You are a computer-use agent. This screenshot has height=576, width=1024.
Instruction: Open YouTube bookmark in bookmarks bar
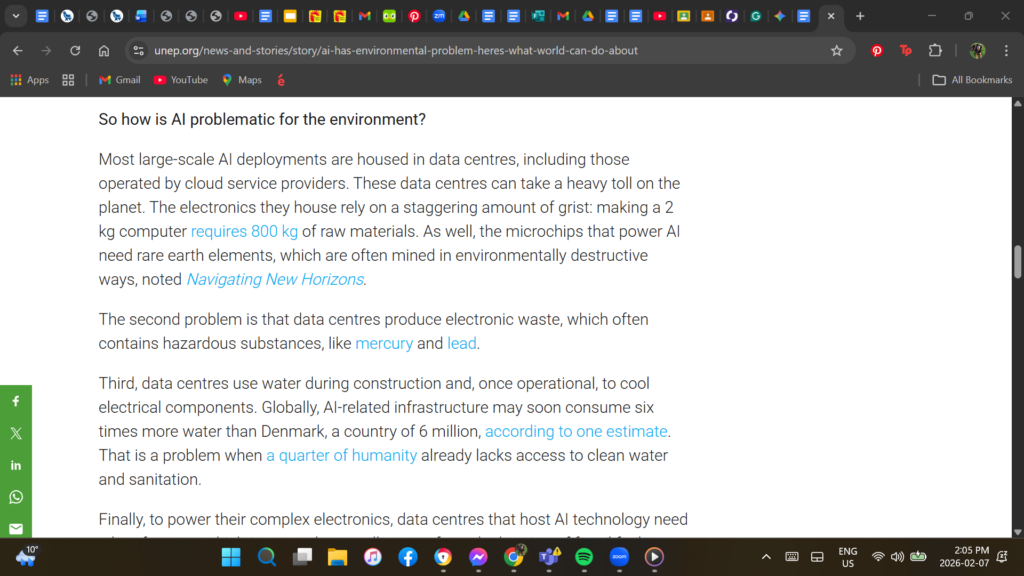pyautogui.click(x=181, y=80)
